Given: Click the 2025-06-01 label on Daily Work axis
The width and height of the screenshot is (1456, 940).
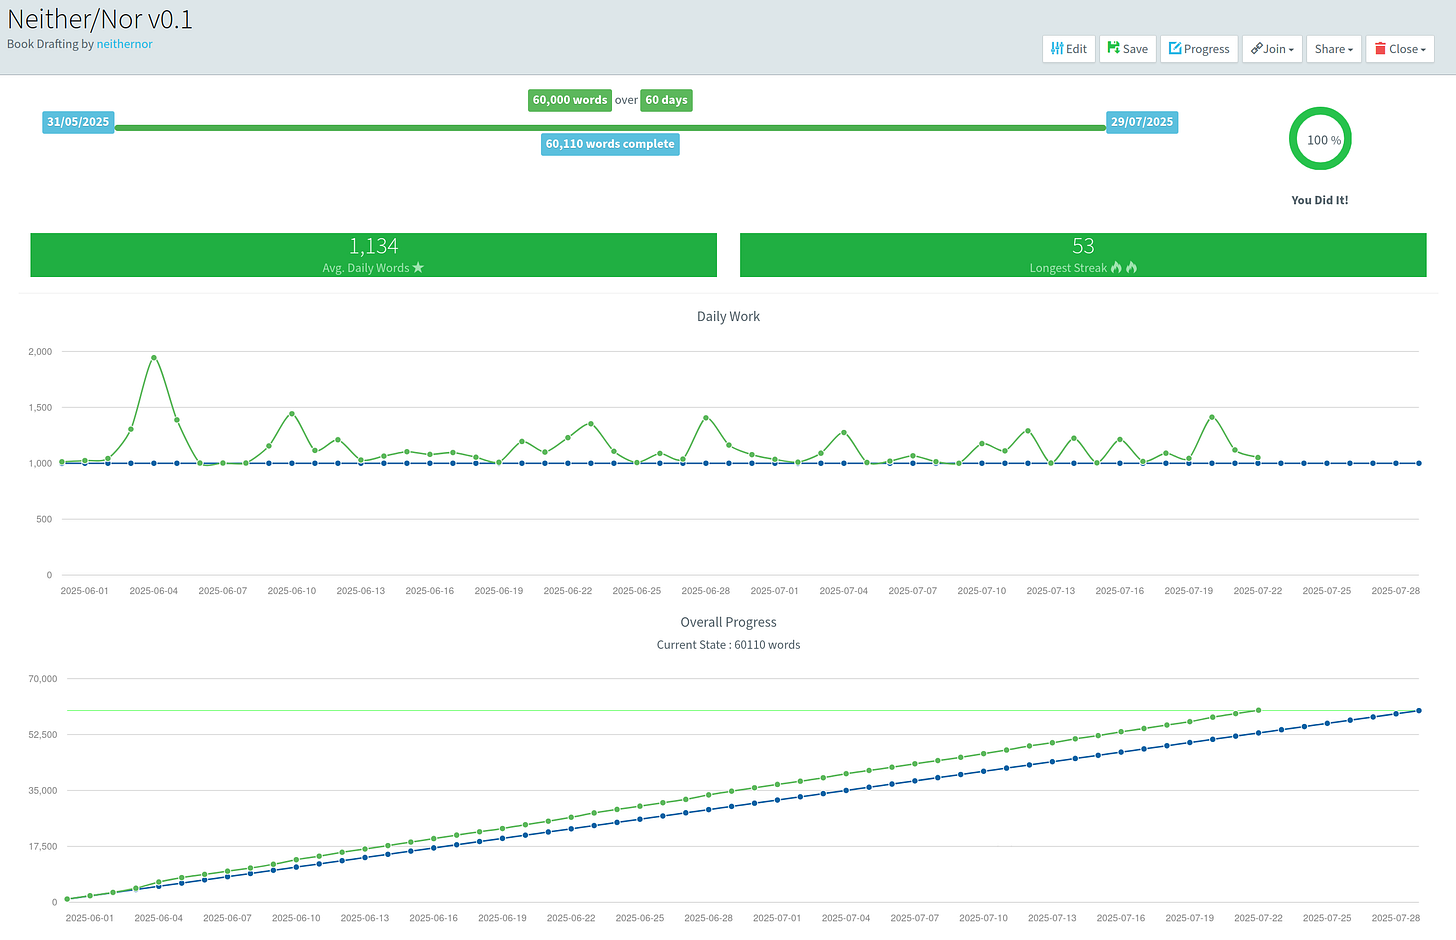Looking at the screenshot, I should [85, 591].
